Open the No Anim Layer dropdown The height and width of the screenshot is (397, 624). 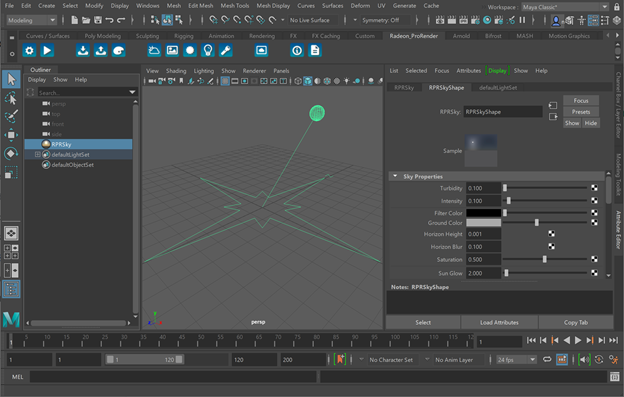click(454, 360)
